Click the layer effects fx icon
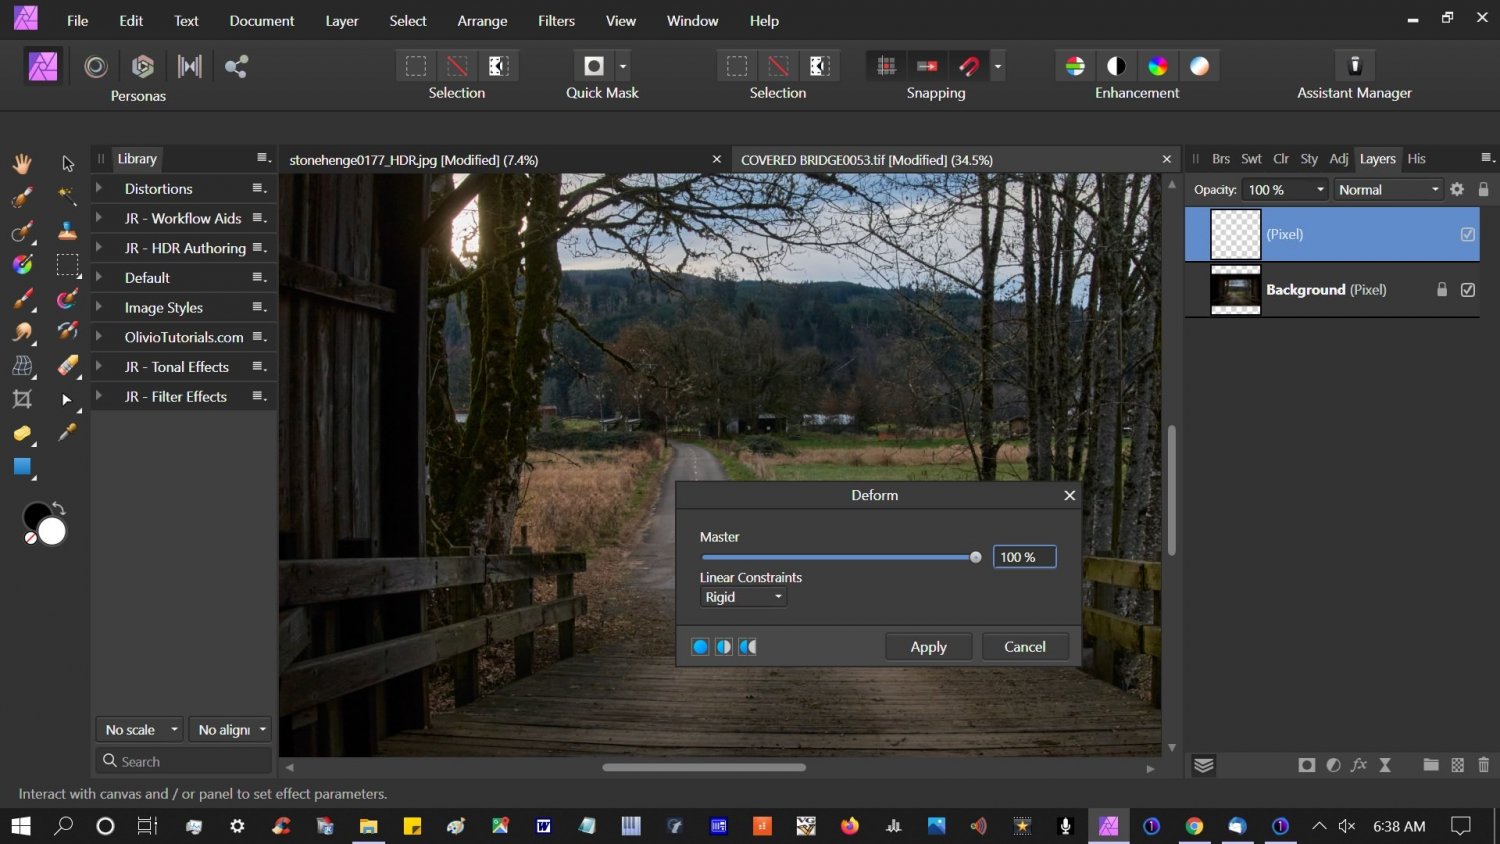Screen dimensions: 1500x844 (x=1358, y=765)
